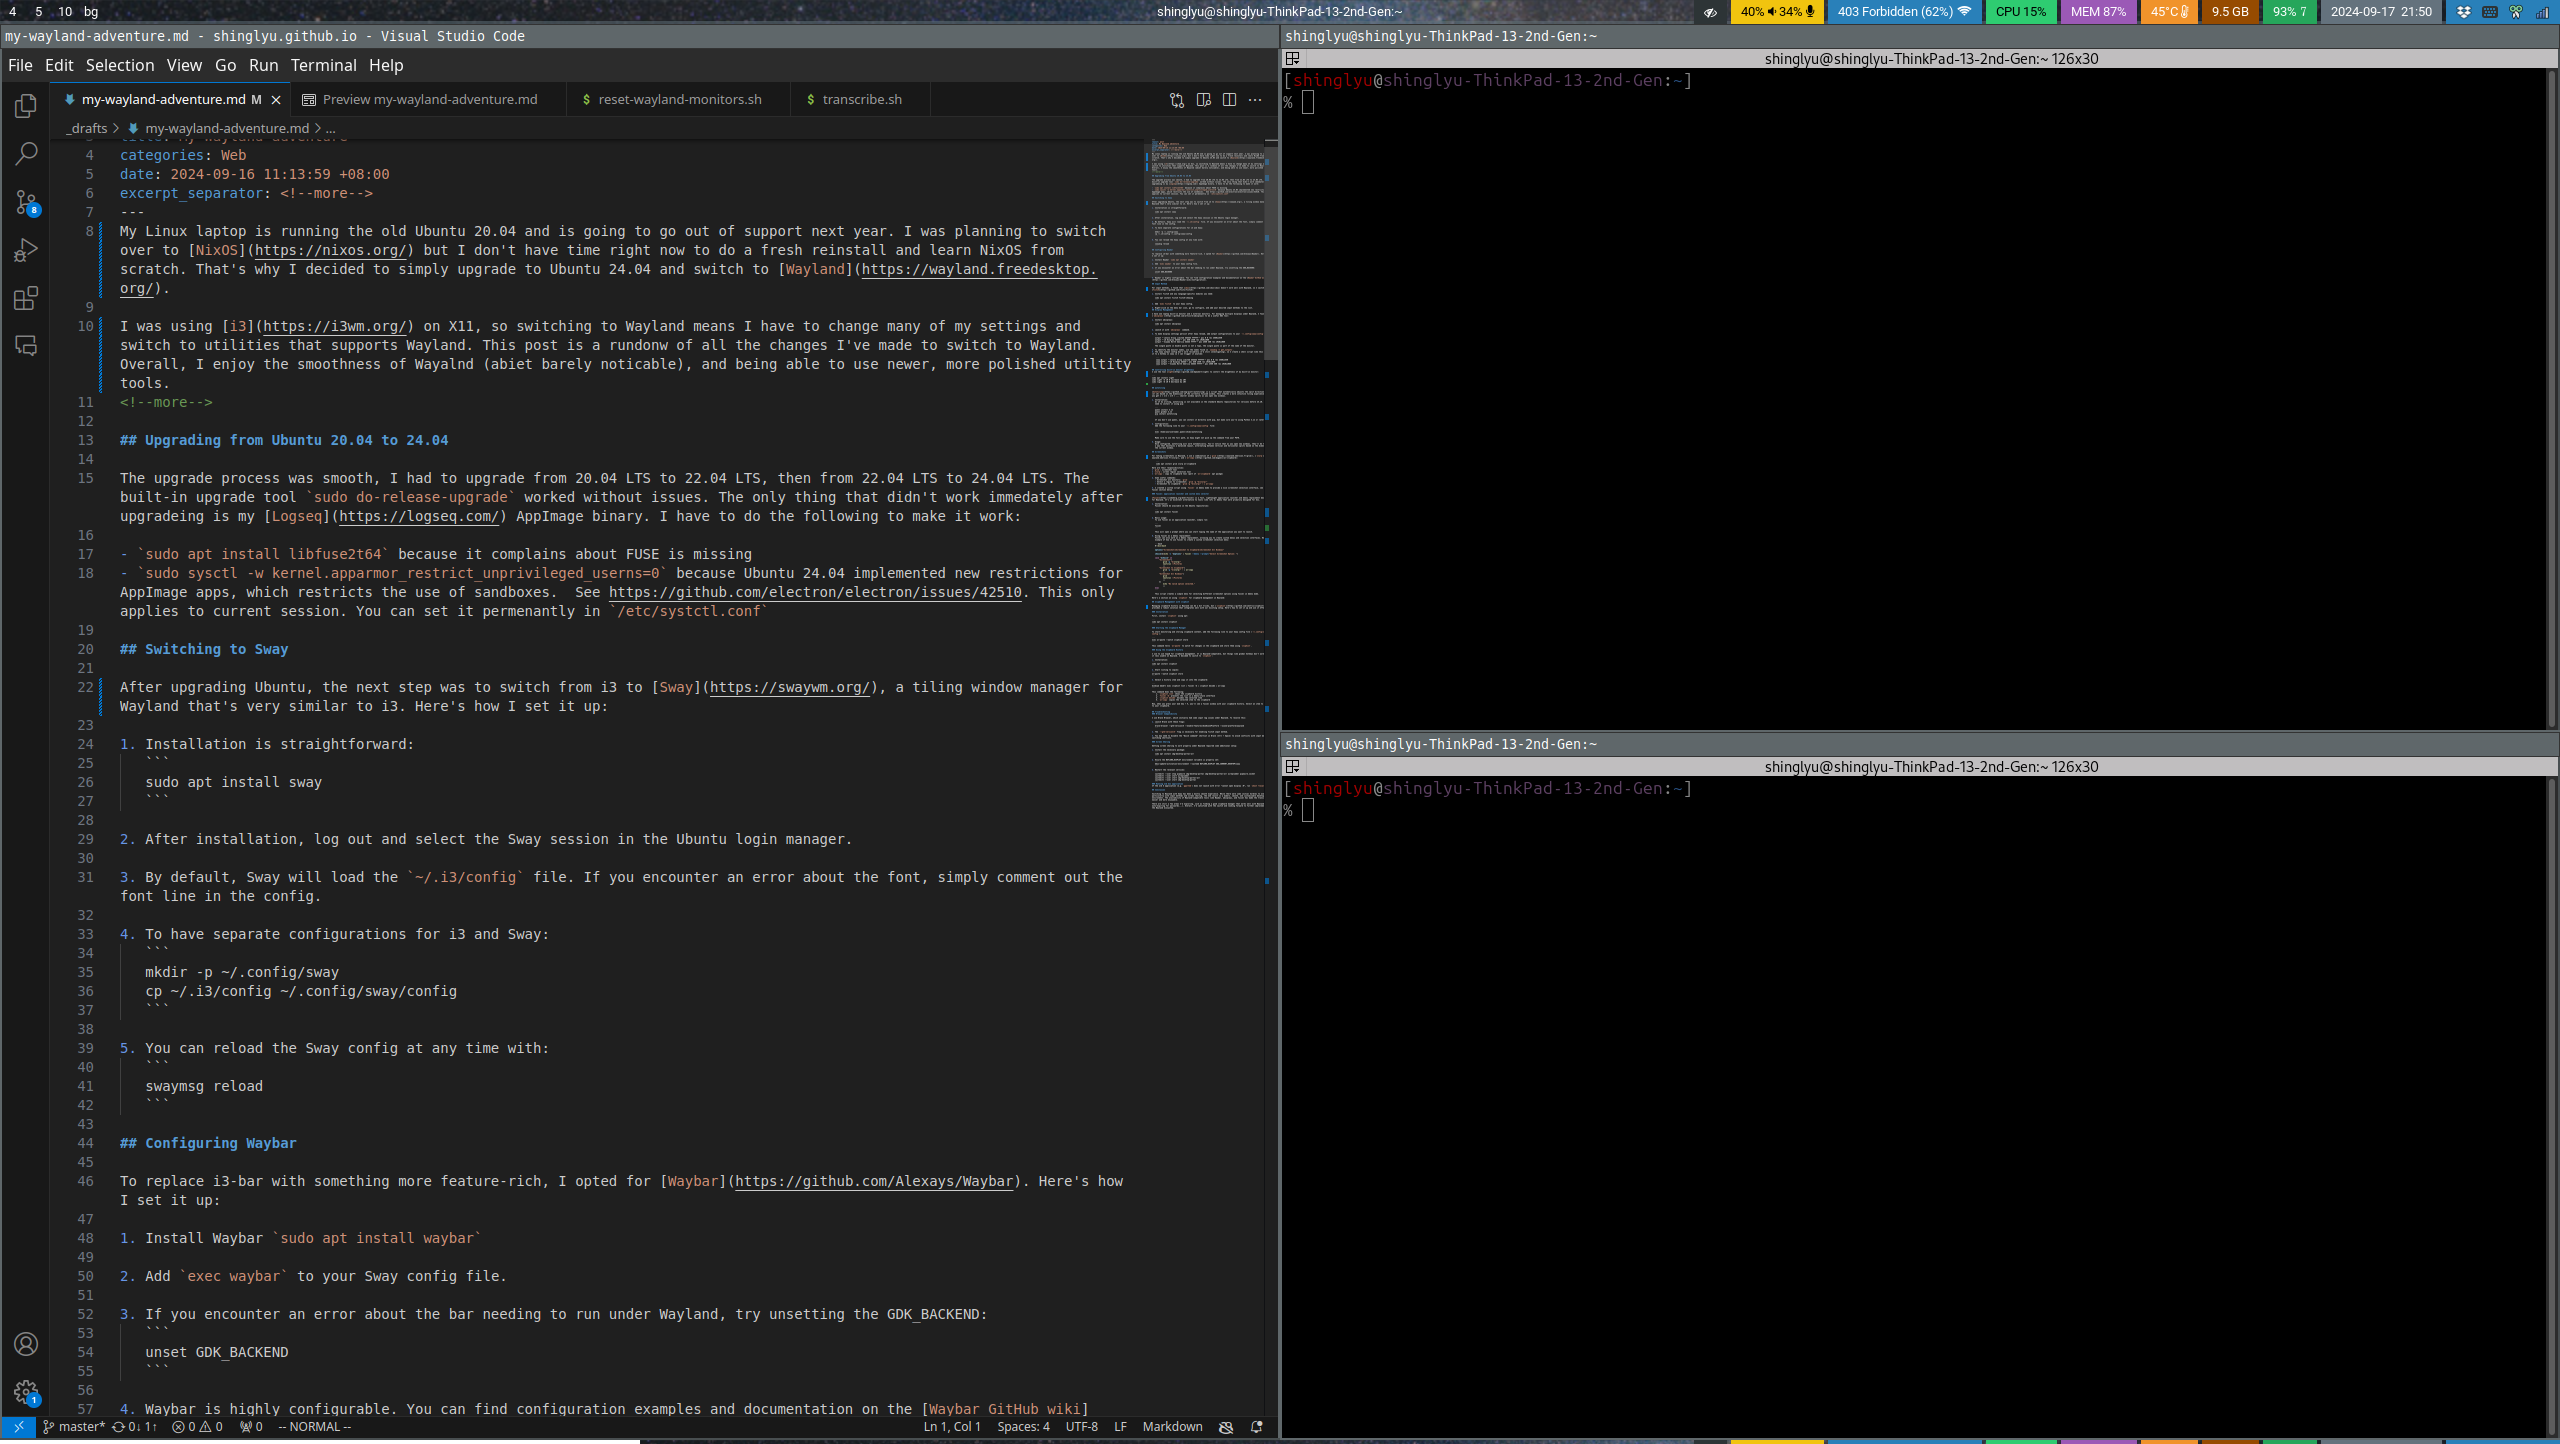The width and height of the screenshot is (2560, 1444).
Task: Click CPU percentage indicator in status bar
Action: click(x=2020, y=12)
